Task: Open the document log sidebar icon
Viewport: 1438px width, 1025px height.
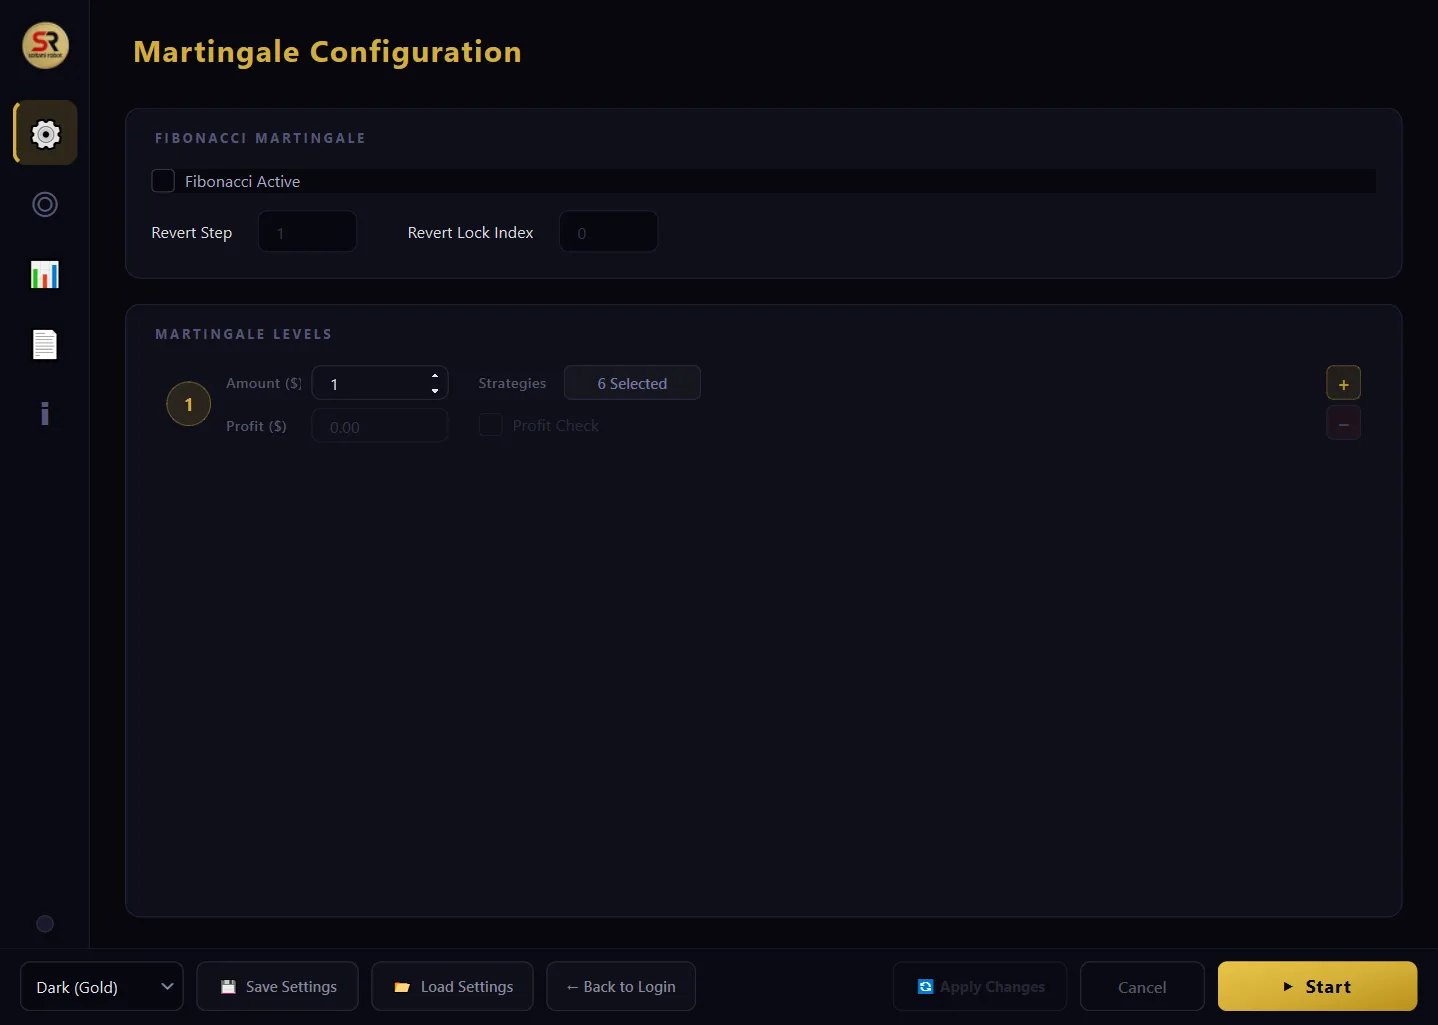Action: tap(45, 344)
